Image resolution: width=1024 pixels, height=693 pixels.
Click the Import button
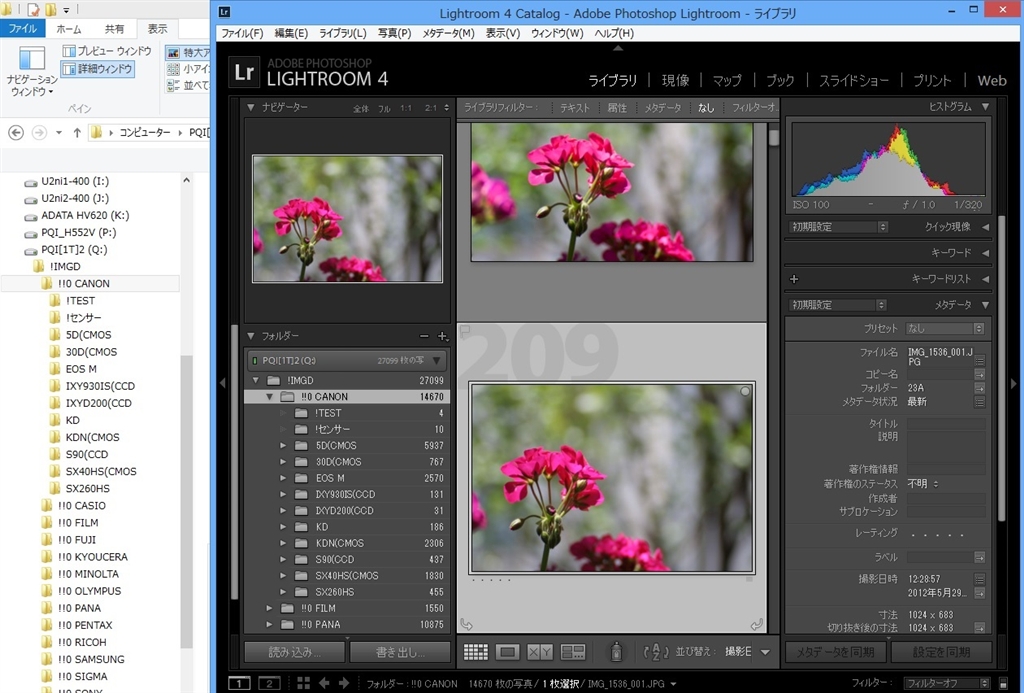295,652
